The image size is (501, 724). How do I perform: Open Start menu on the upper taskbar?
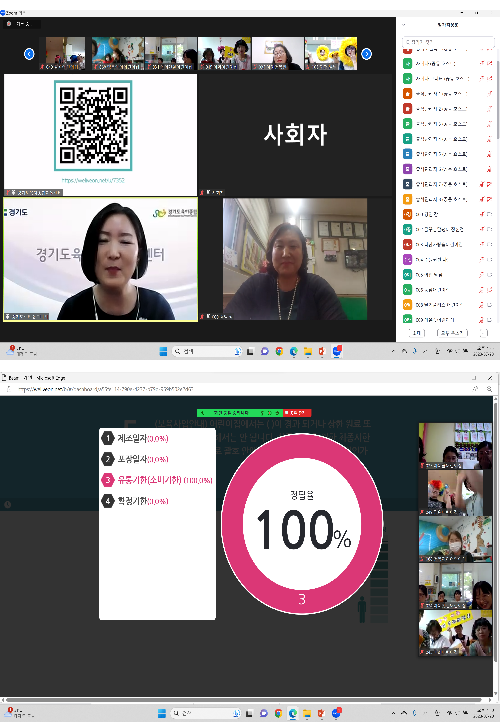[x=163, y=351]
